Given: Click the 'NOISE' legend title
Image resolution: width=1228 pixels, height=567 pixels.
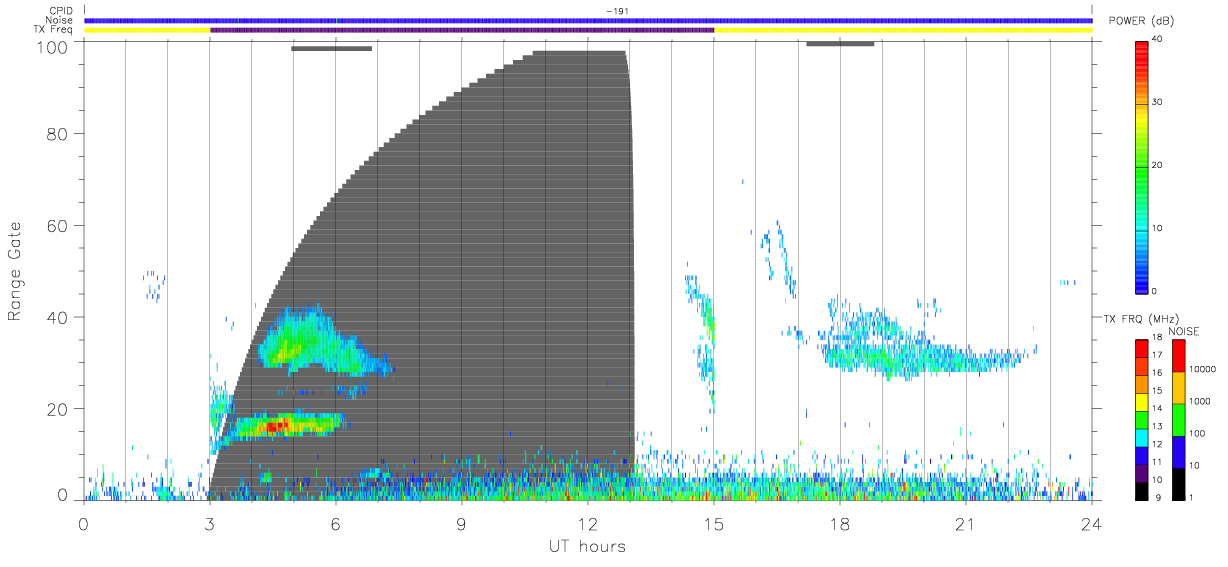Looking at the screenshot, I should point(1183,331).
